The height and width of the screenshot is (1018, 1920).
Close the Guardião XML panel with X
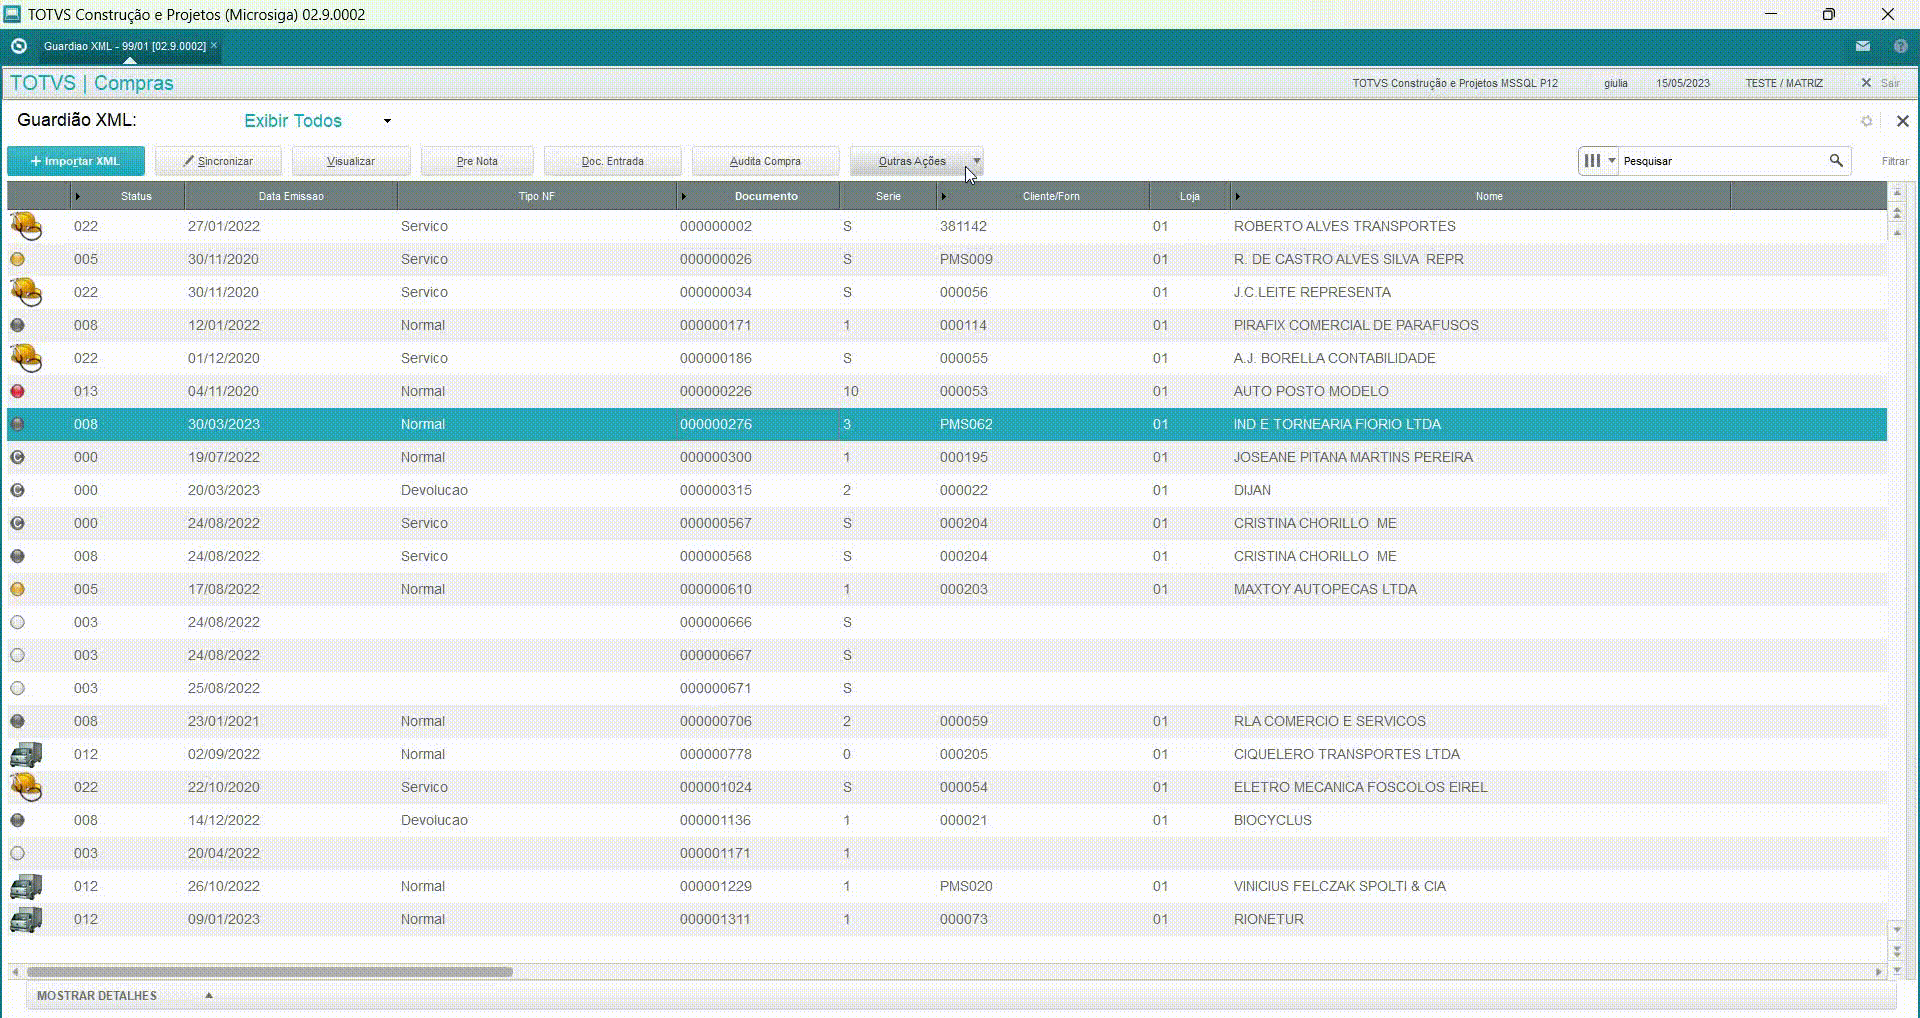pyautogui.click(x=1902, y=121)
